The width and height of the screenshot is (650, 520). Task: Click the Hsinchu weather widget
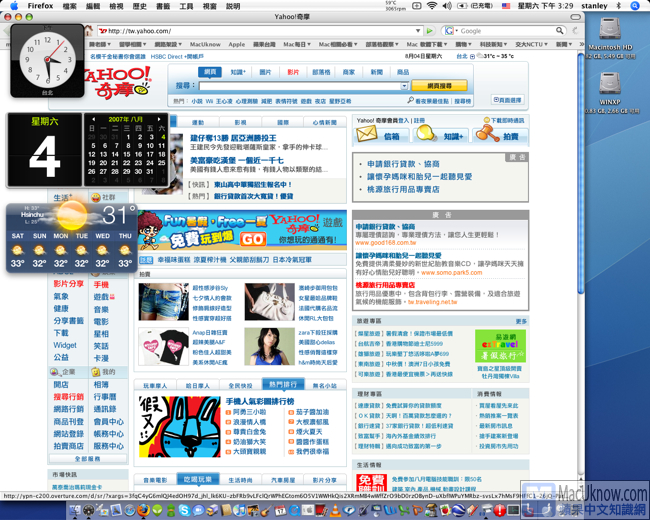coord(72,238)
